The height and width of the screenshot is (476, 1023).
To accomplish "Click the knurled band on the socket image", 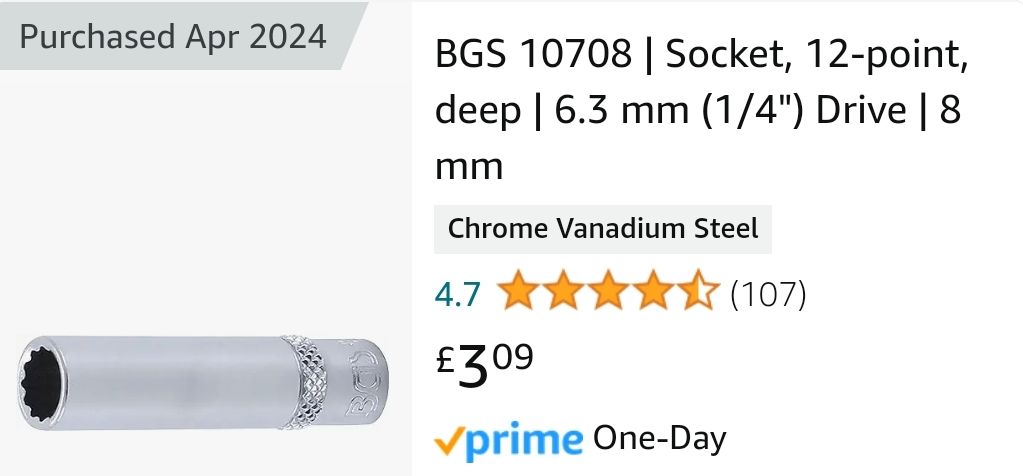I will [x=304, y=383].
